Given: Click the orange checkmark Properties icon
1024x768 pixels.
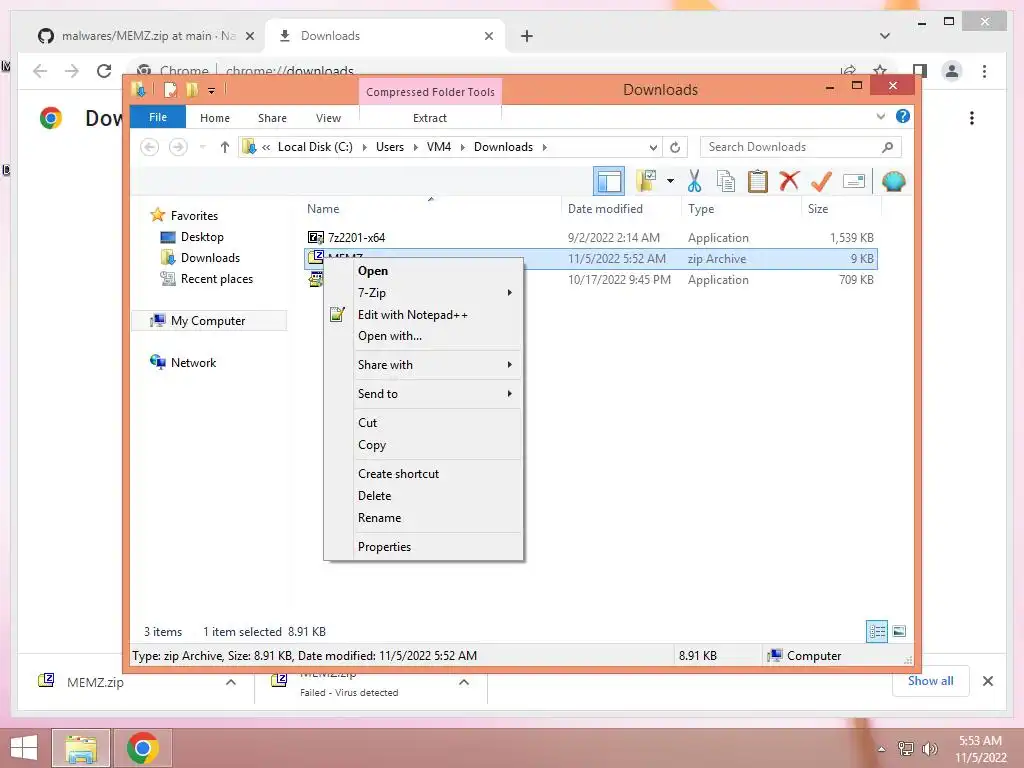Looking at the screenshot, I should pyautogui.click(x=821, y=181).
